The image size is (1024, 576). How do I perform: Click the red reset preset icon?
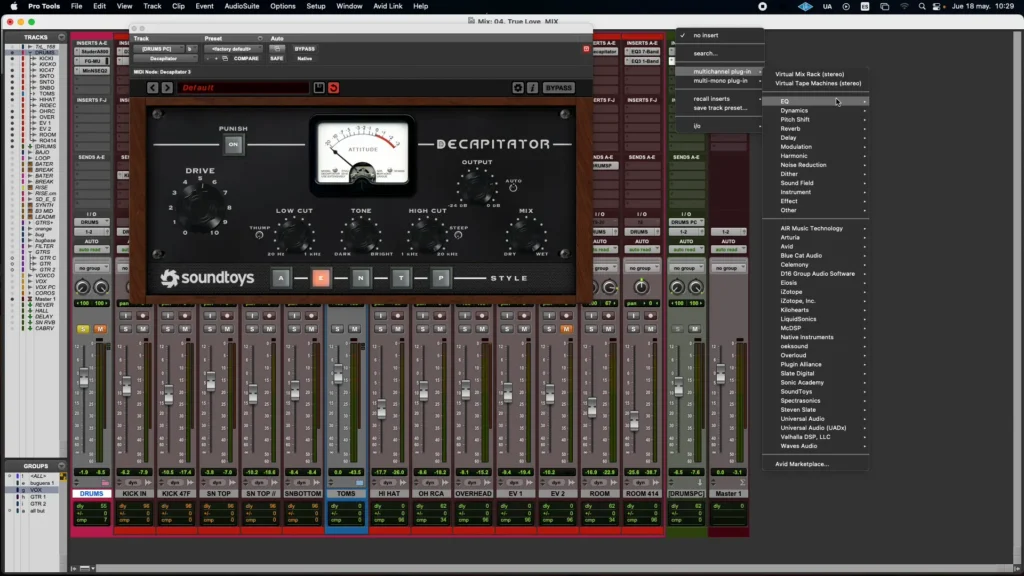pos(334,88)
